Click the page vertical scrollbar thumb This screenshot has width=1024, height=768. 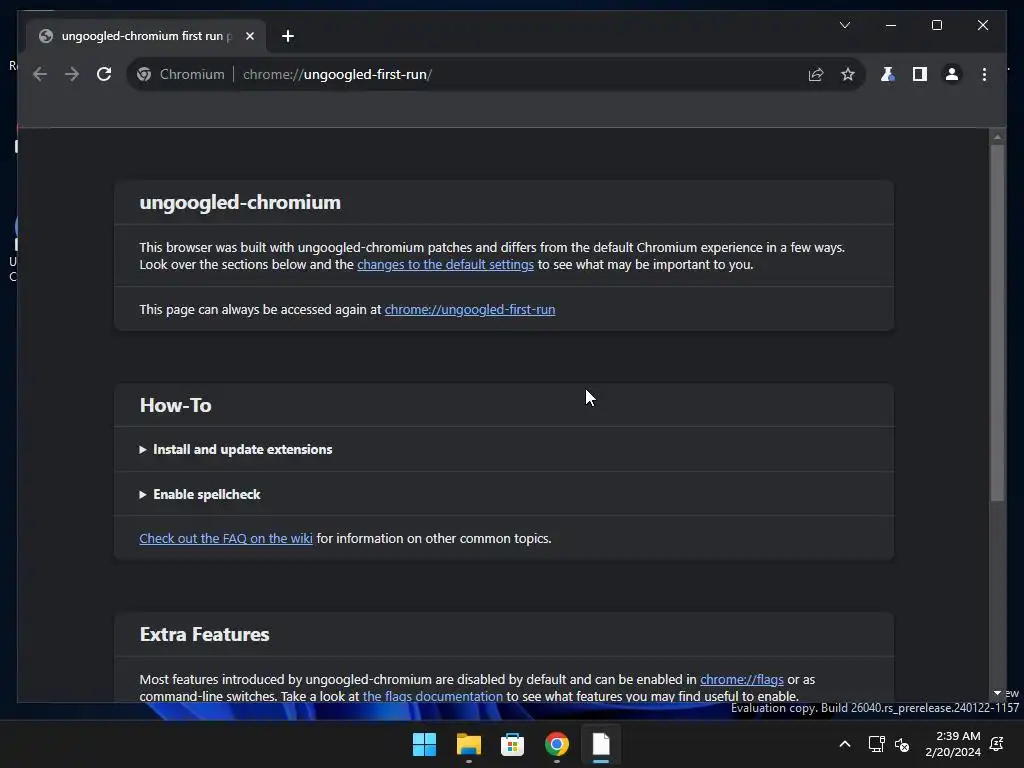click(997, 323)
